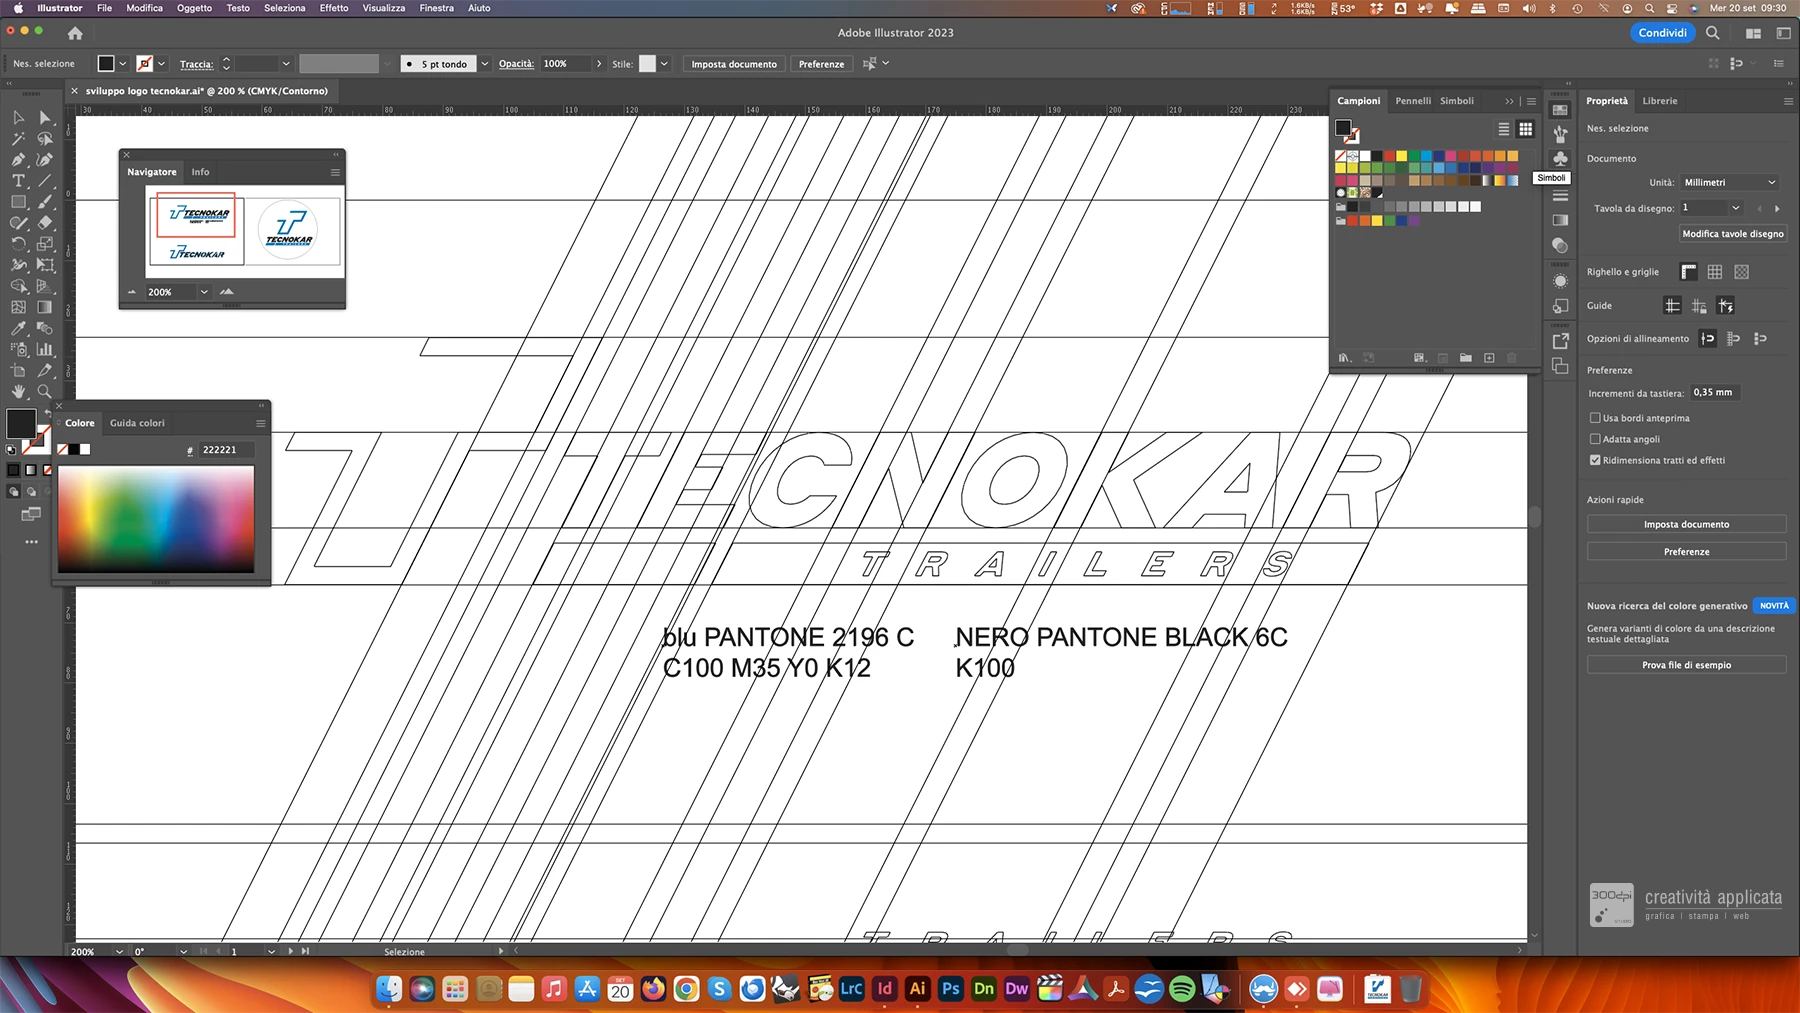Image resolution: width=1800 pixels, height=1013 pixels.
Task: Toggle the transparency grid display
Action: [x=1742, y=272]
